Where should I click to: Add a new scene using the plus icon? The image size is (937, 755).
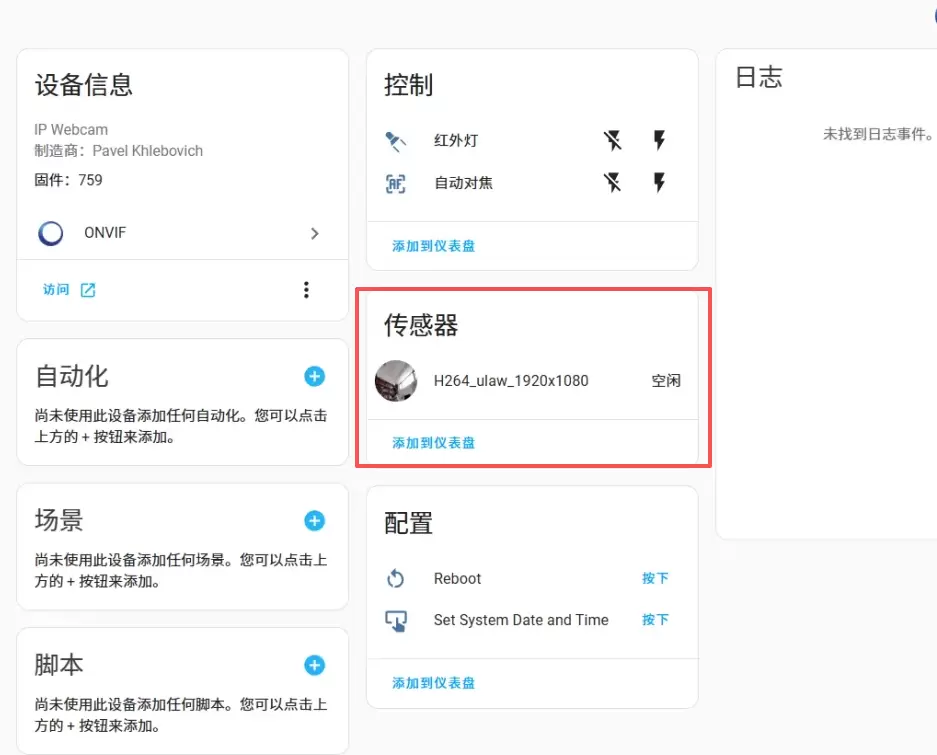(314, 520)
